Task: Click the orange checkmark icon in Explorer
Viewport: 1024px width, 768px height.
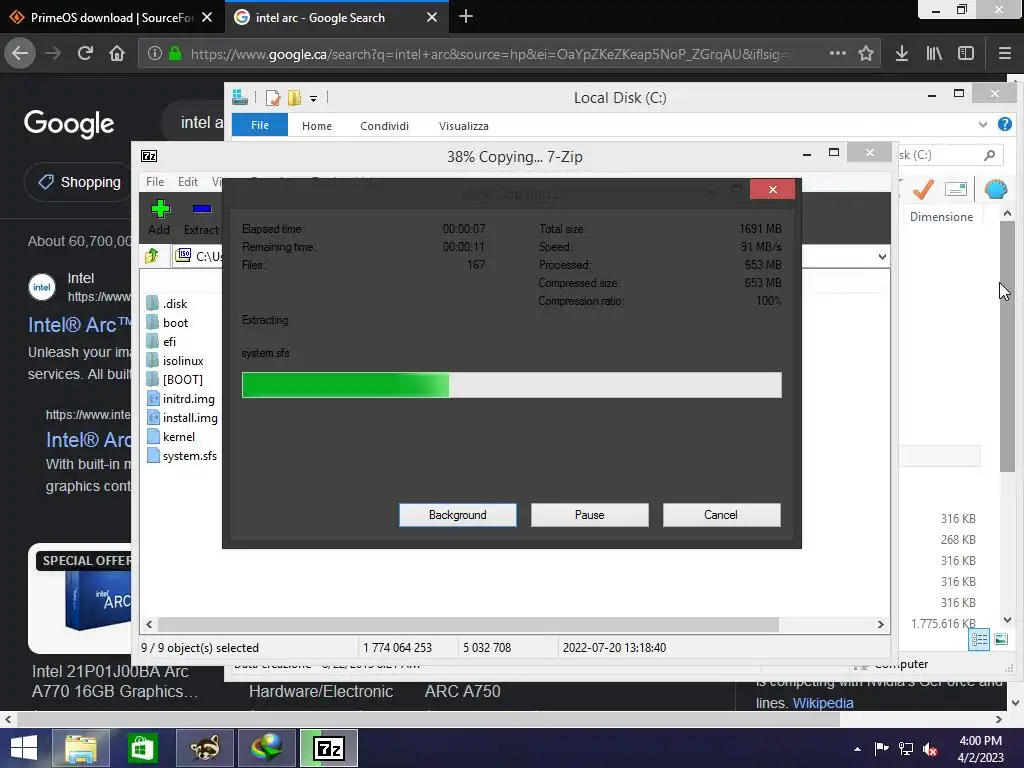Action: [x=923, y=189]
